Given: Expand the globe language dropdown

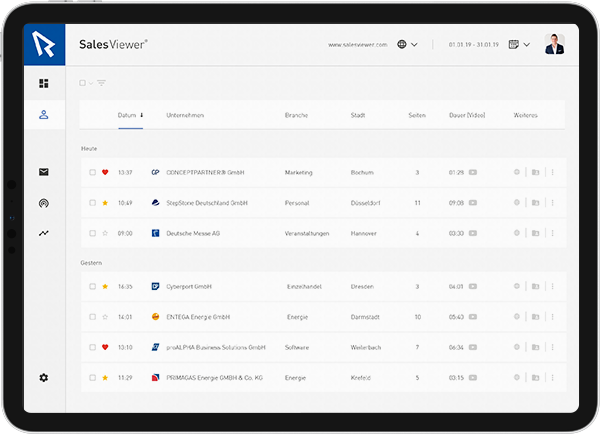Looking at the screenshot, I should pyautogui.click(x=406, y=45).
